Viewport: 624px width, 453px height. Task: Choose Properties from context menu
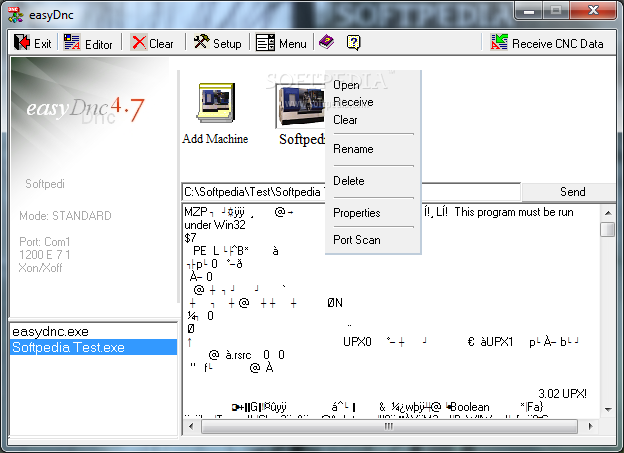point(357,213)
